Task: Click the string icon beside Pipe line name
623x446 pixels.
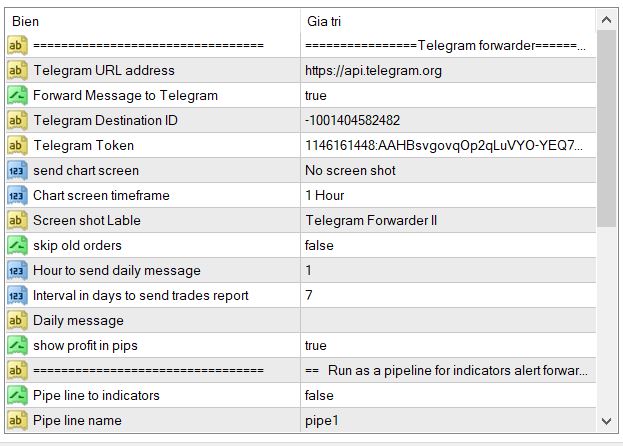Action: coord(17,421)
